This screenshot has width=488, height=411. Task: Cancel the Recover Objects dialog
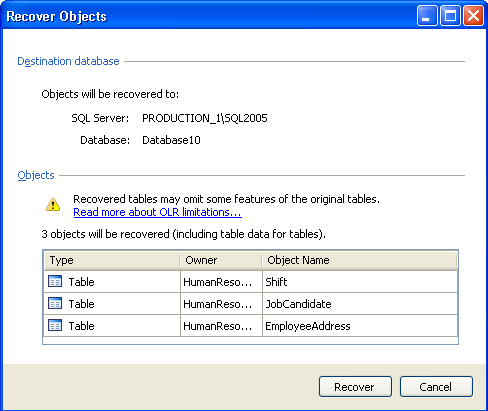pyautogui.click(x=436, y=387)
